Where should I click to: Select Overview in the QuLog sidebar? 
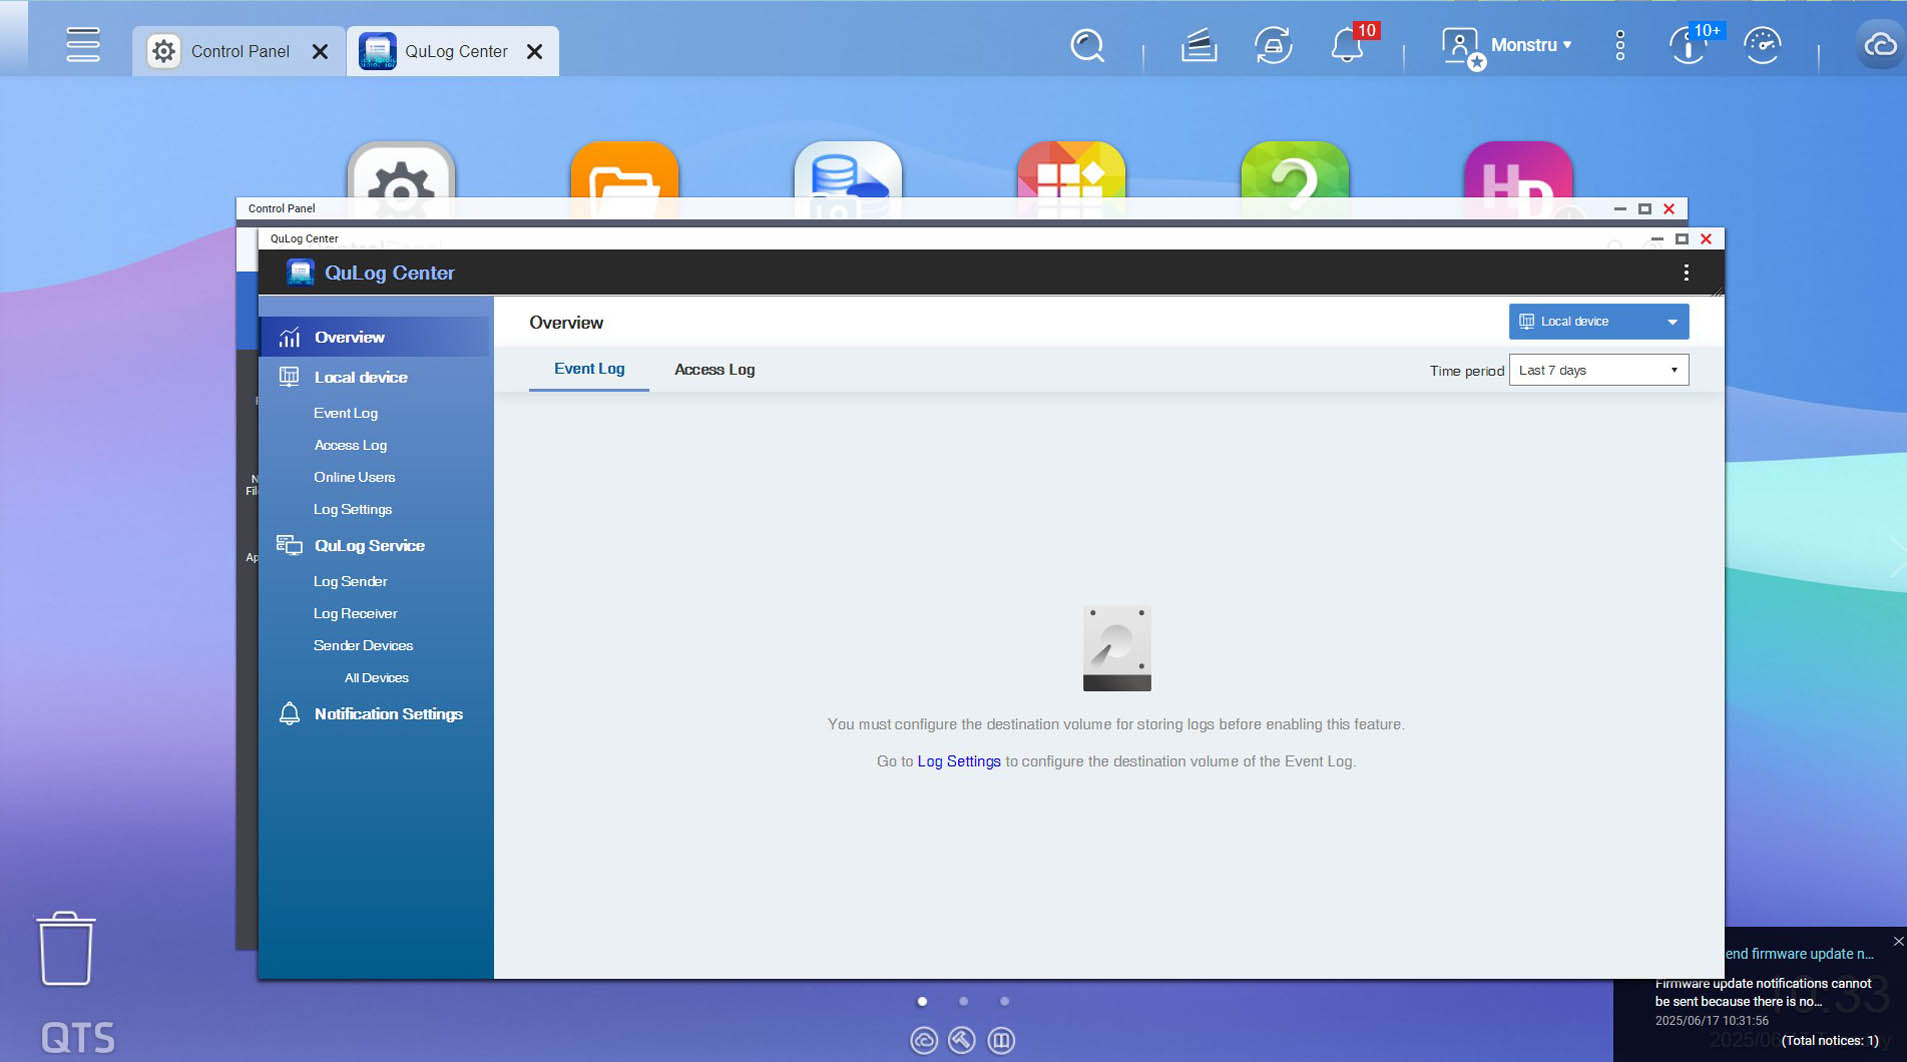coord(375,337)
